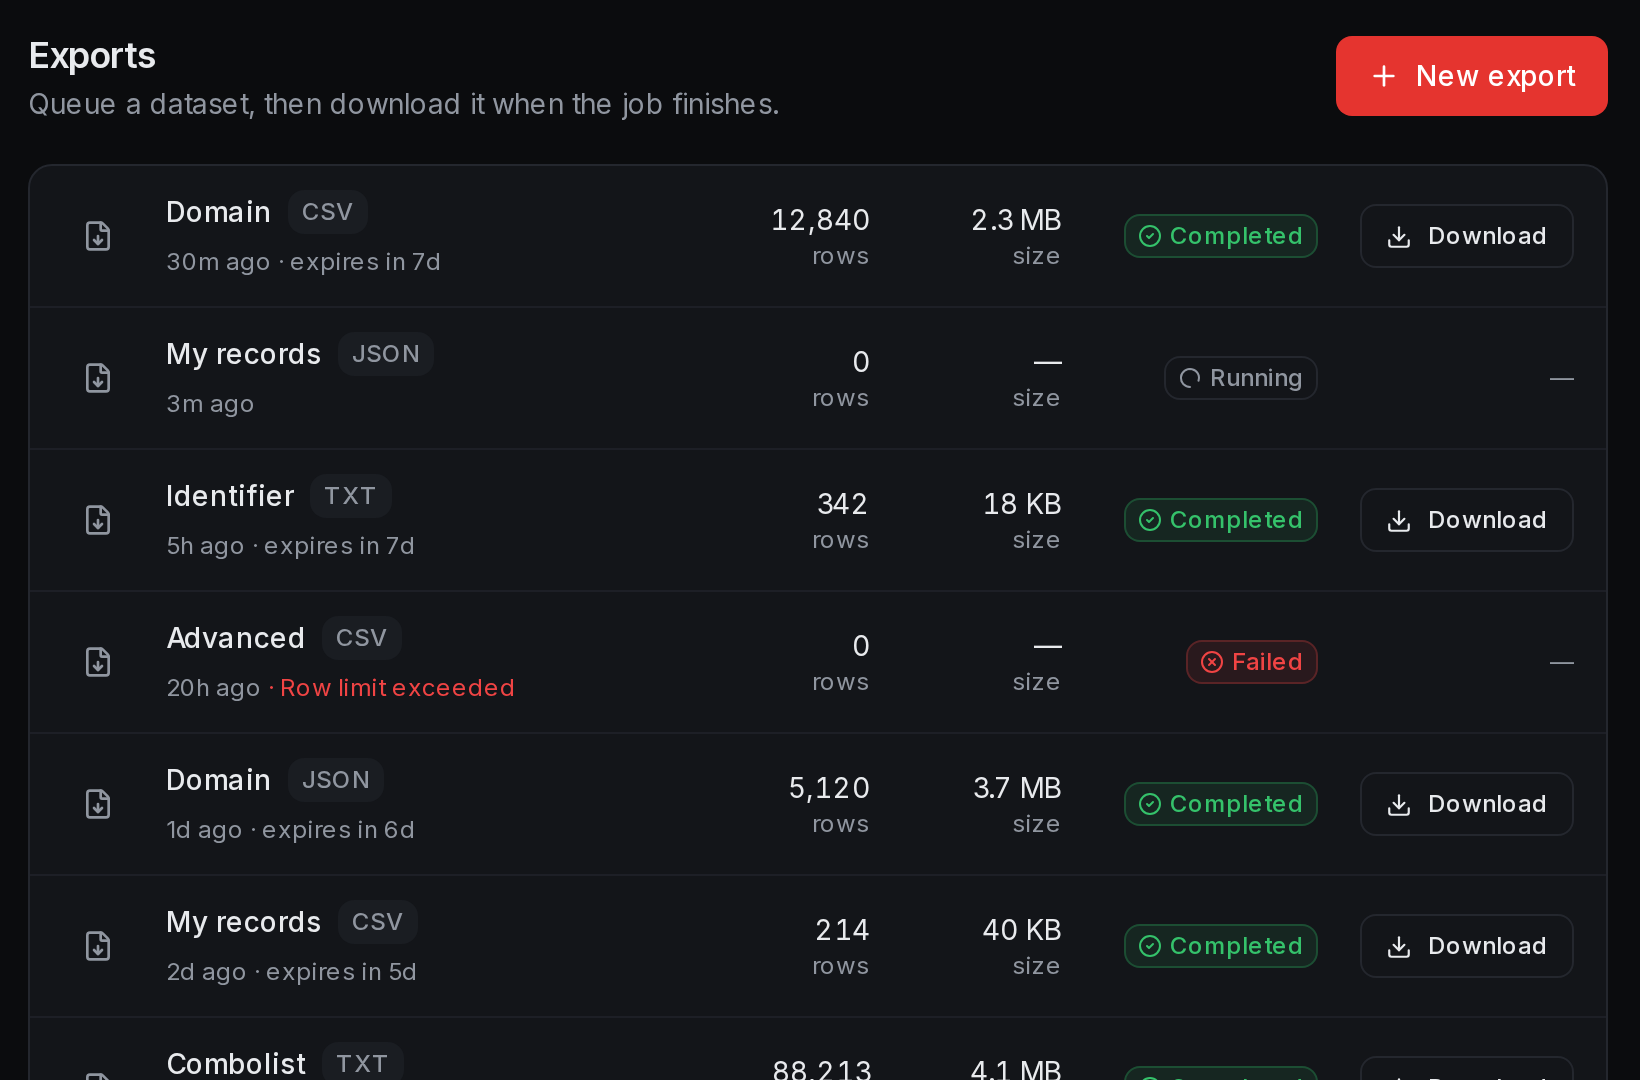Click '30m ago · expires in 7d' text
Screen dimensions: 1640x1080
pos(303,262)
